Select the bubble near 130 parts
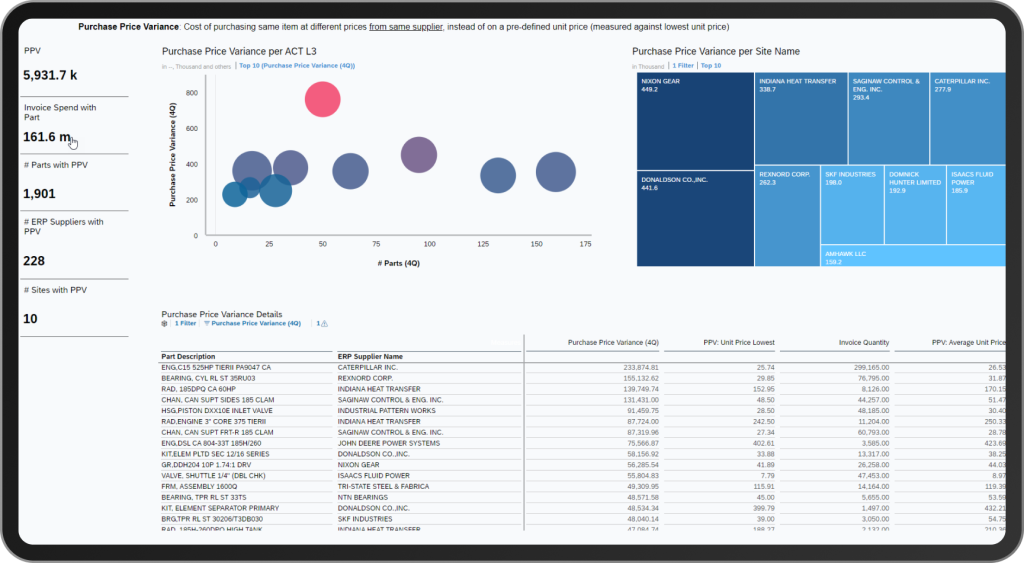The height and width of the screenshot is (563, 1024). (x=498, y=175)
